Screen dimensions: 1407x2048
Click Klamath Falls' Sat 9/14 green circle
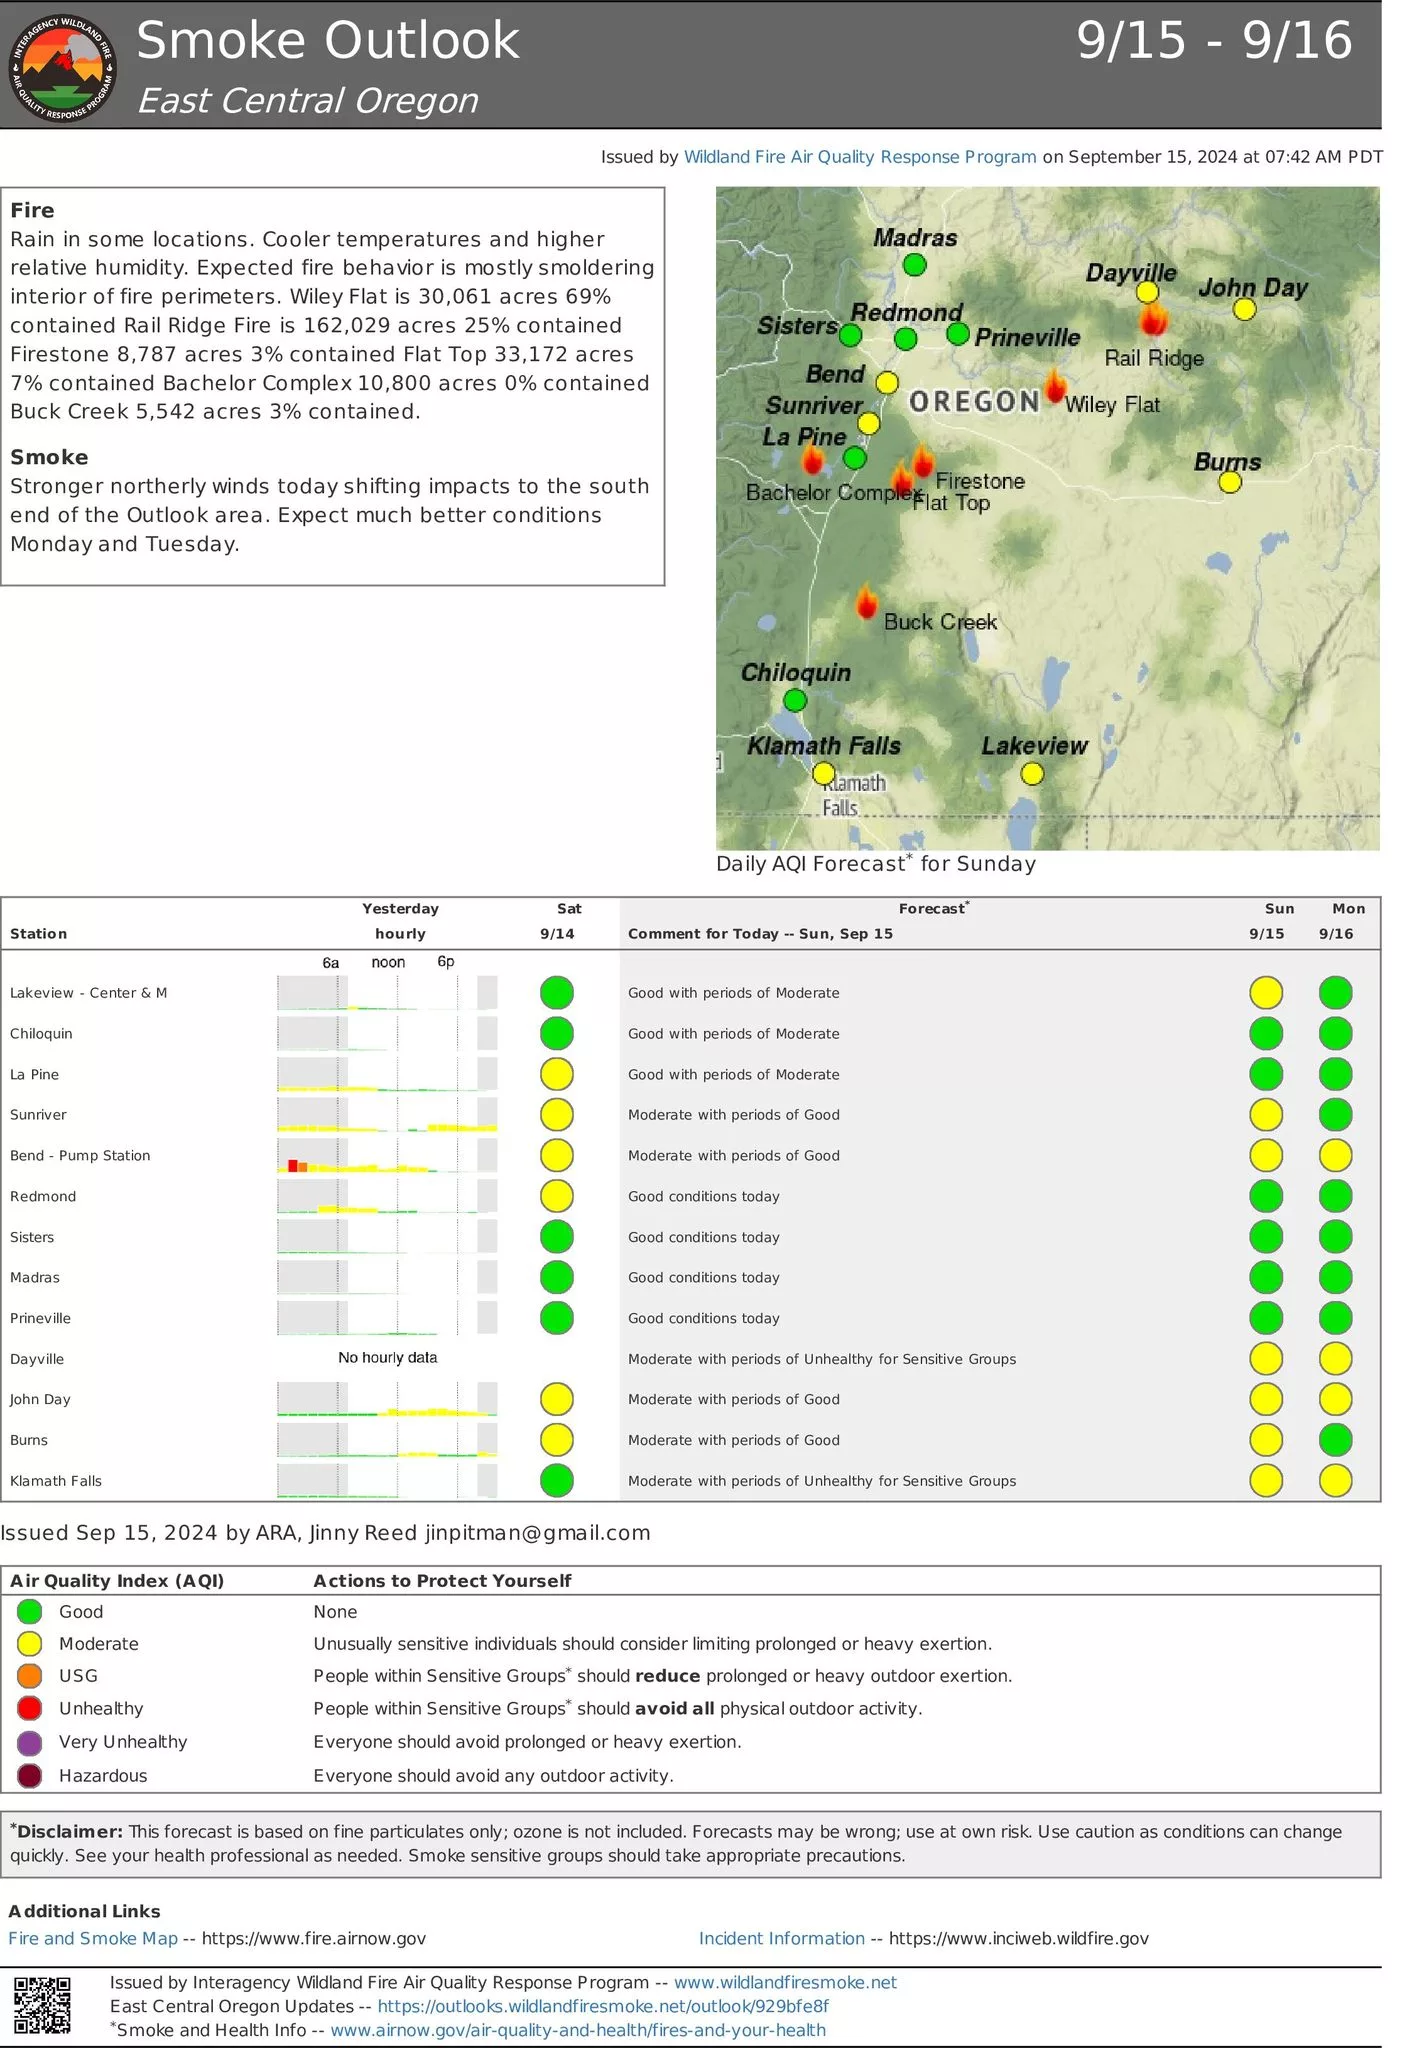[557, 1480]
